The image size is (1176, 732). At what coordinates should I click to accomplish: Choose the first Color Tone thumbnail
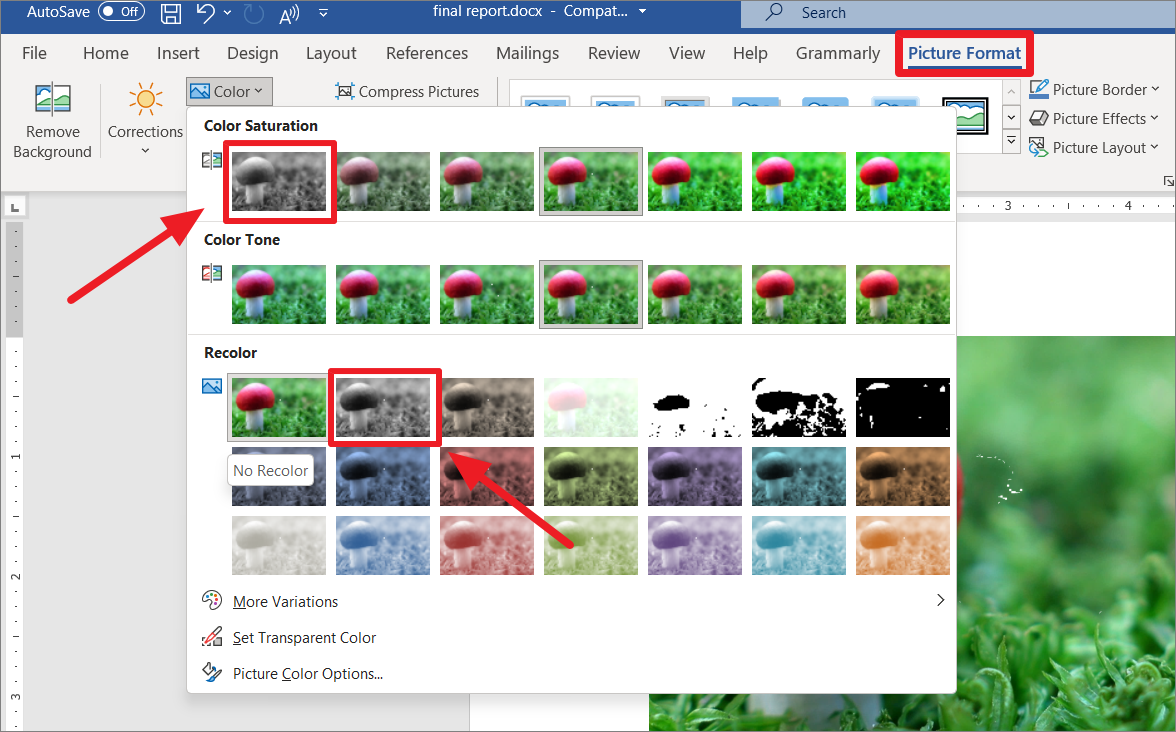(279, 294)
